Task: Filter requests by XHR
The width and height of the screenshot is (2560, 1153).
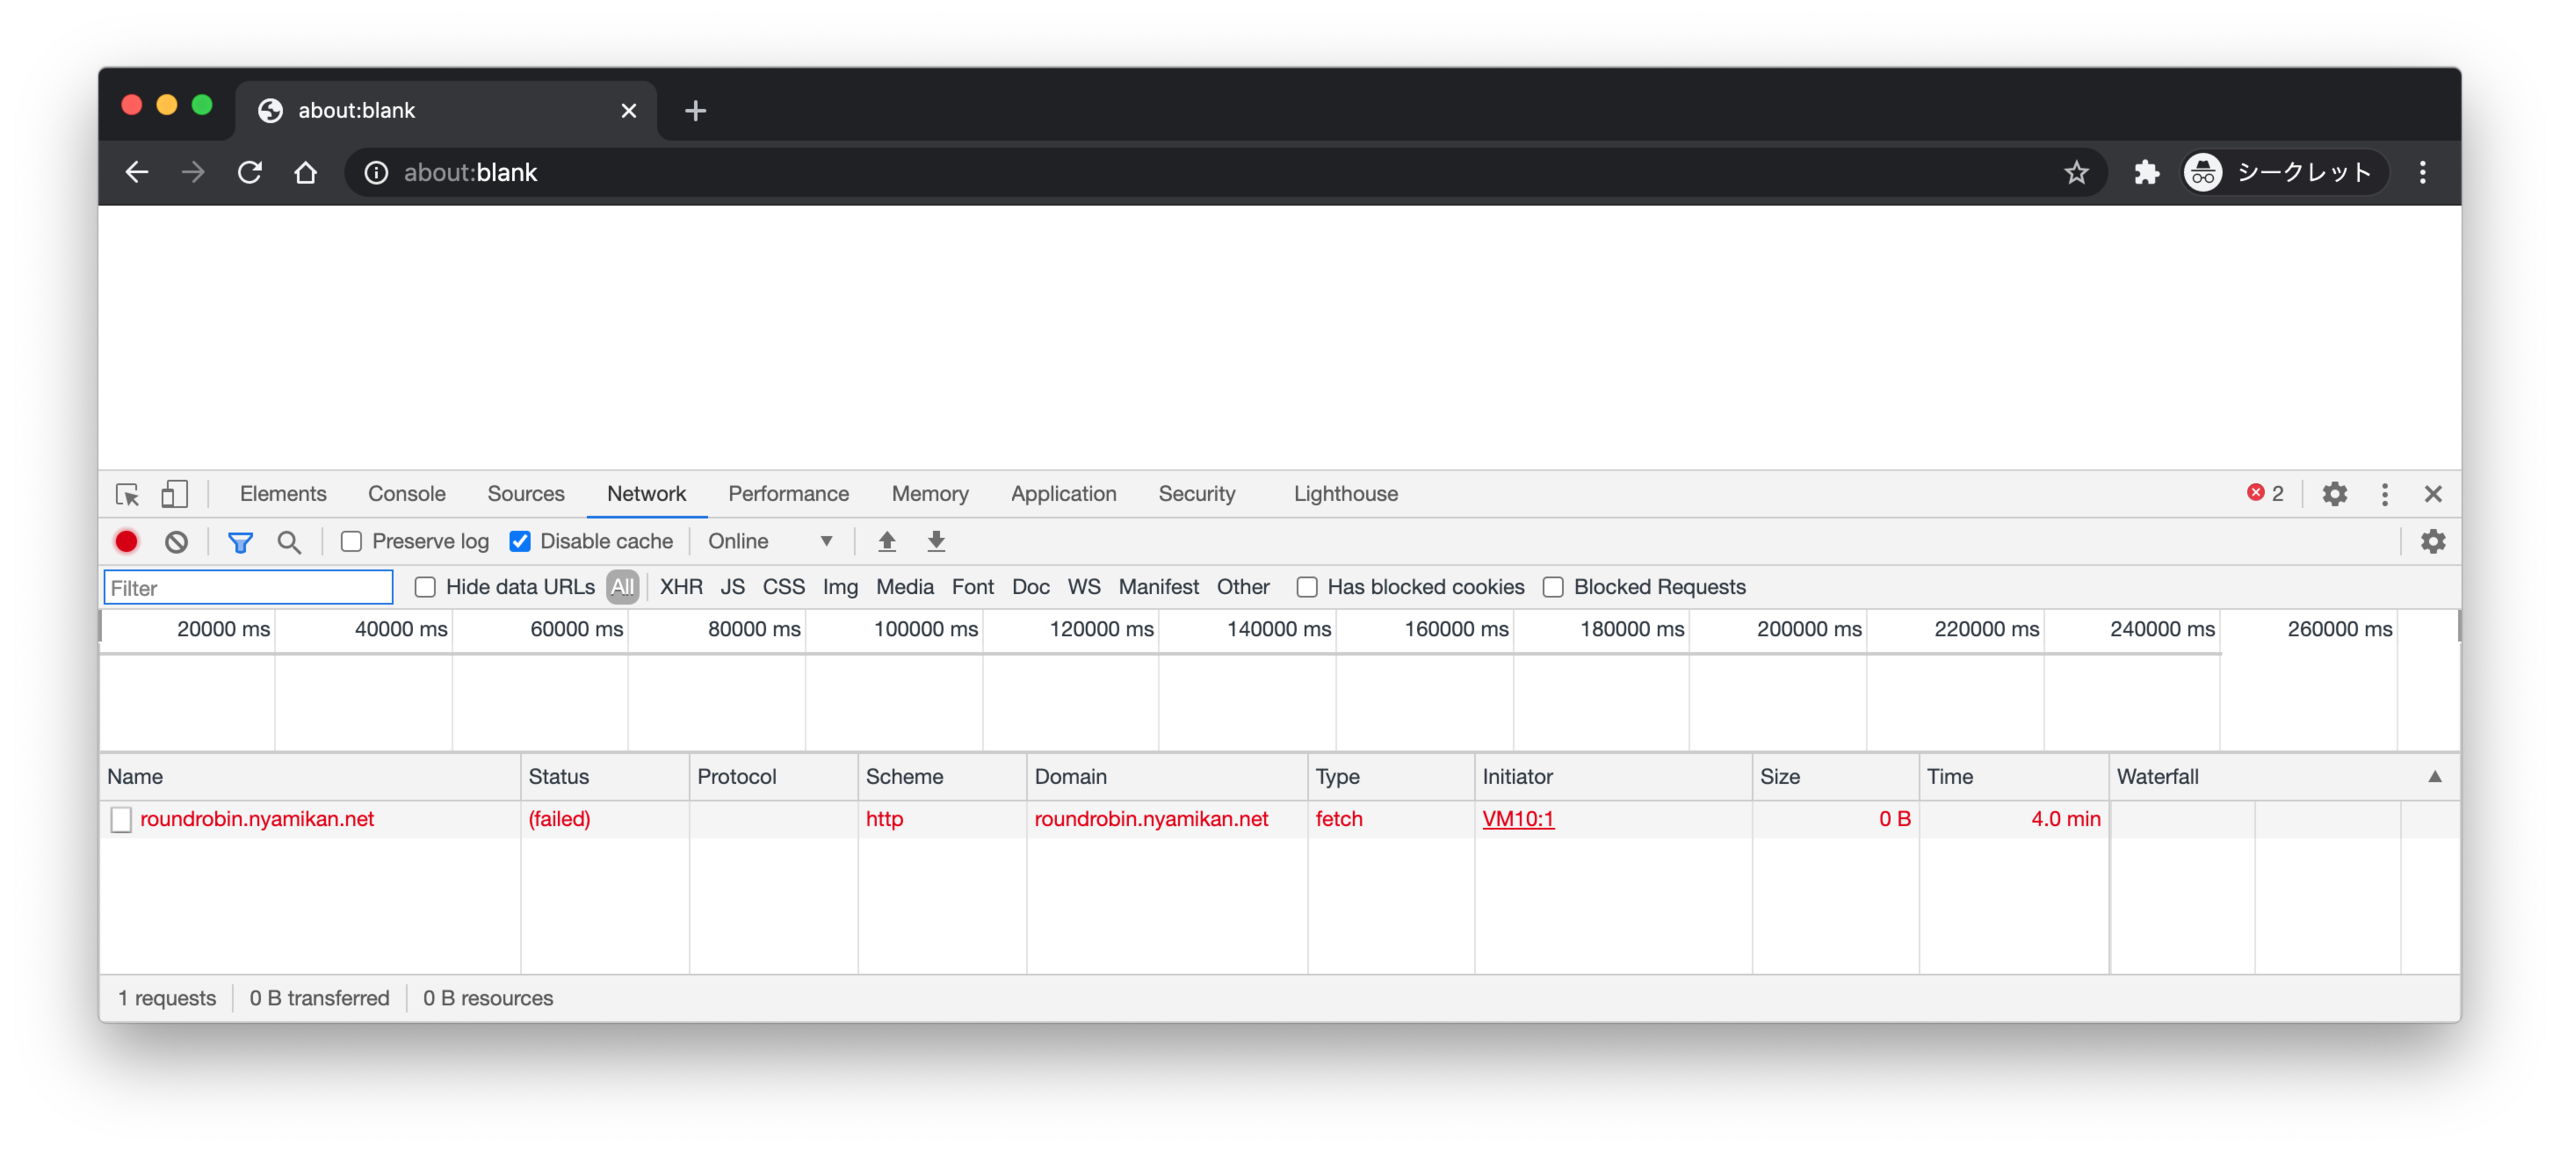Action: tap(680, 587)
